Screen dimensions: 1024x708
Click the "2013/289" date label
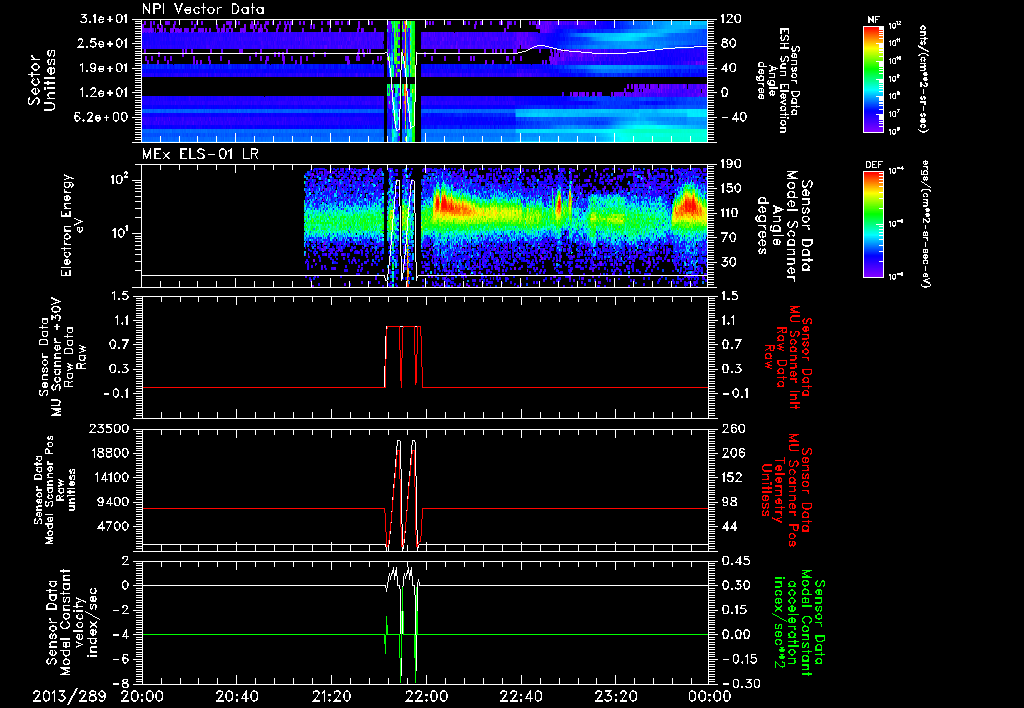point(69,696)
